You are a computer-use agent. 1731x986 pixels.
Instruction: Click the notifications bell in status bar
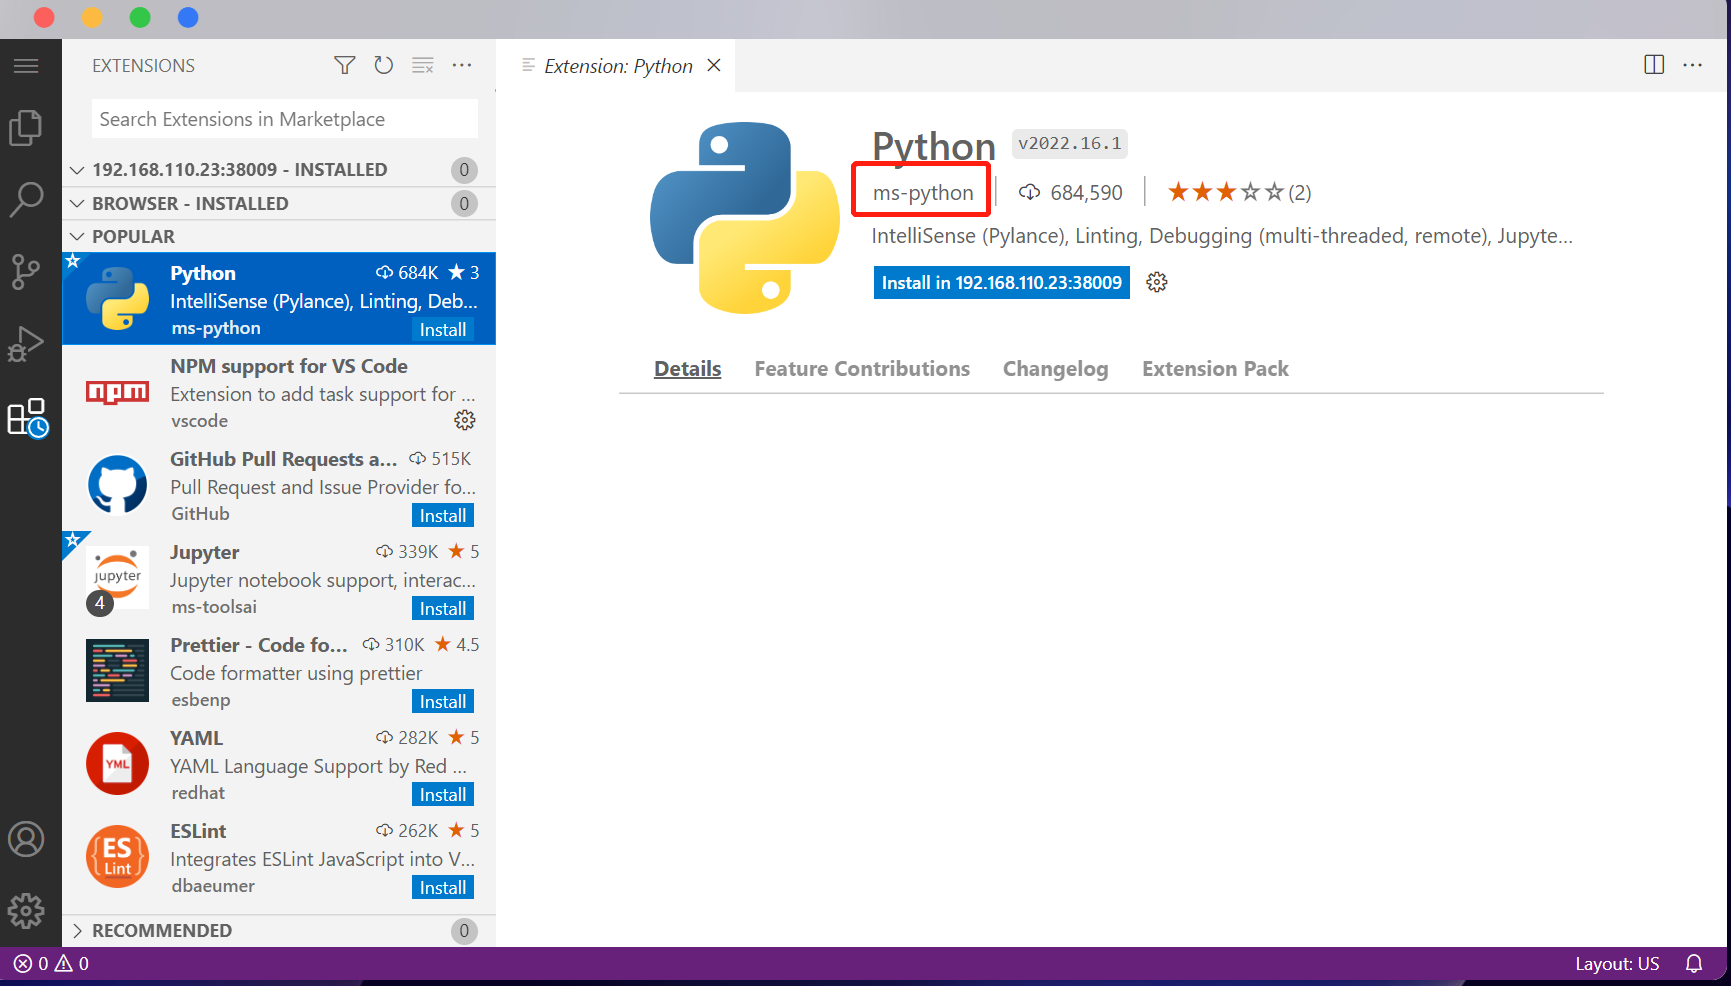(1694, 964)
